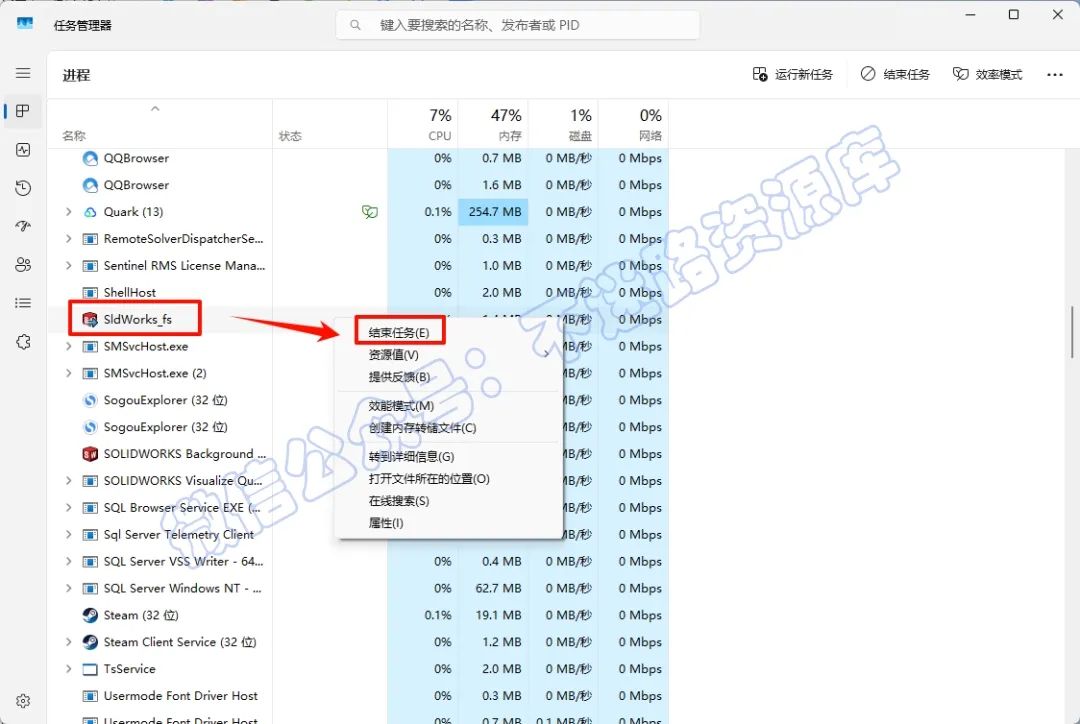Click the first SogouExplorer process icon
The height and width of the screenshot is (724, 1080).
[90, 400]
